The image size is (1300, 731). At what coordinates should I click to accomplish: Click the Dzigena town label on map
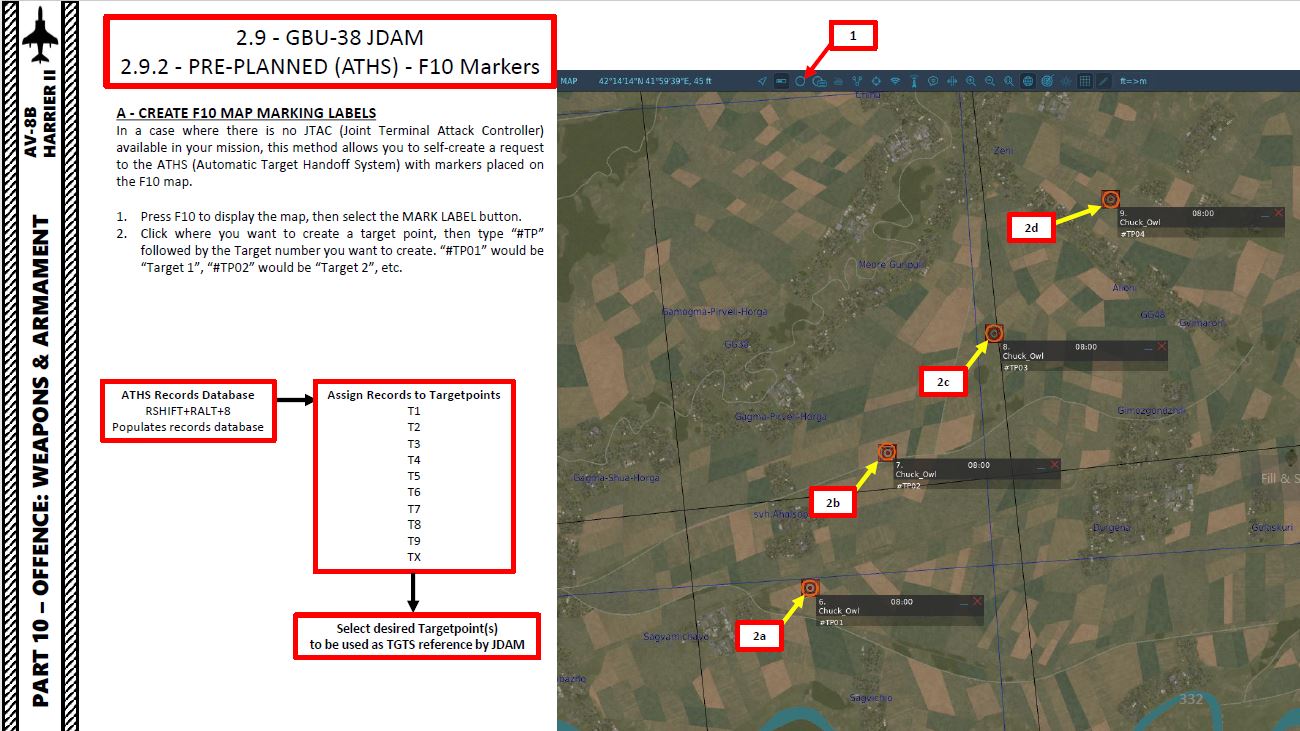[1111, 527]
